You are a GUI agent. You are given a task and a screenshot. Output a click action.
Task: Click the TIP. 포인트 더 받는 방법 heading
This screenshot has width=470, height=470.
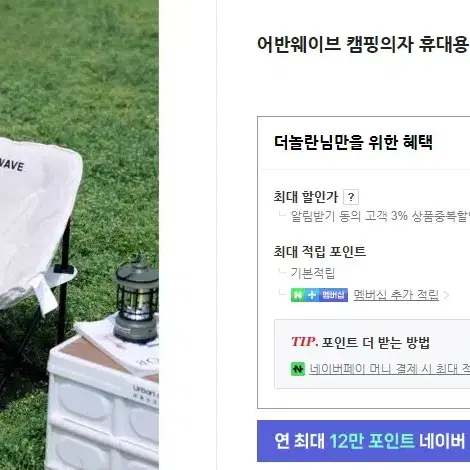(360, 342)
